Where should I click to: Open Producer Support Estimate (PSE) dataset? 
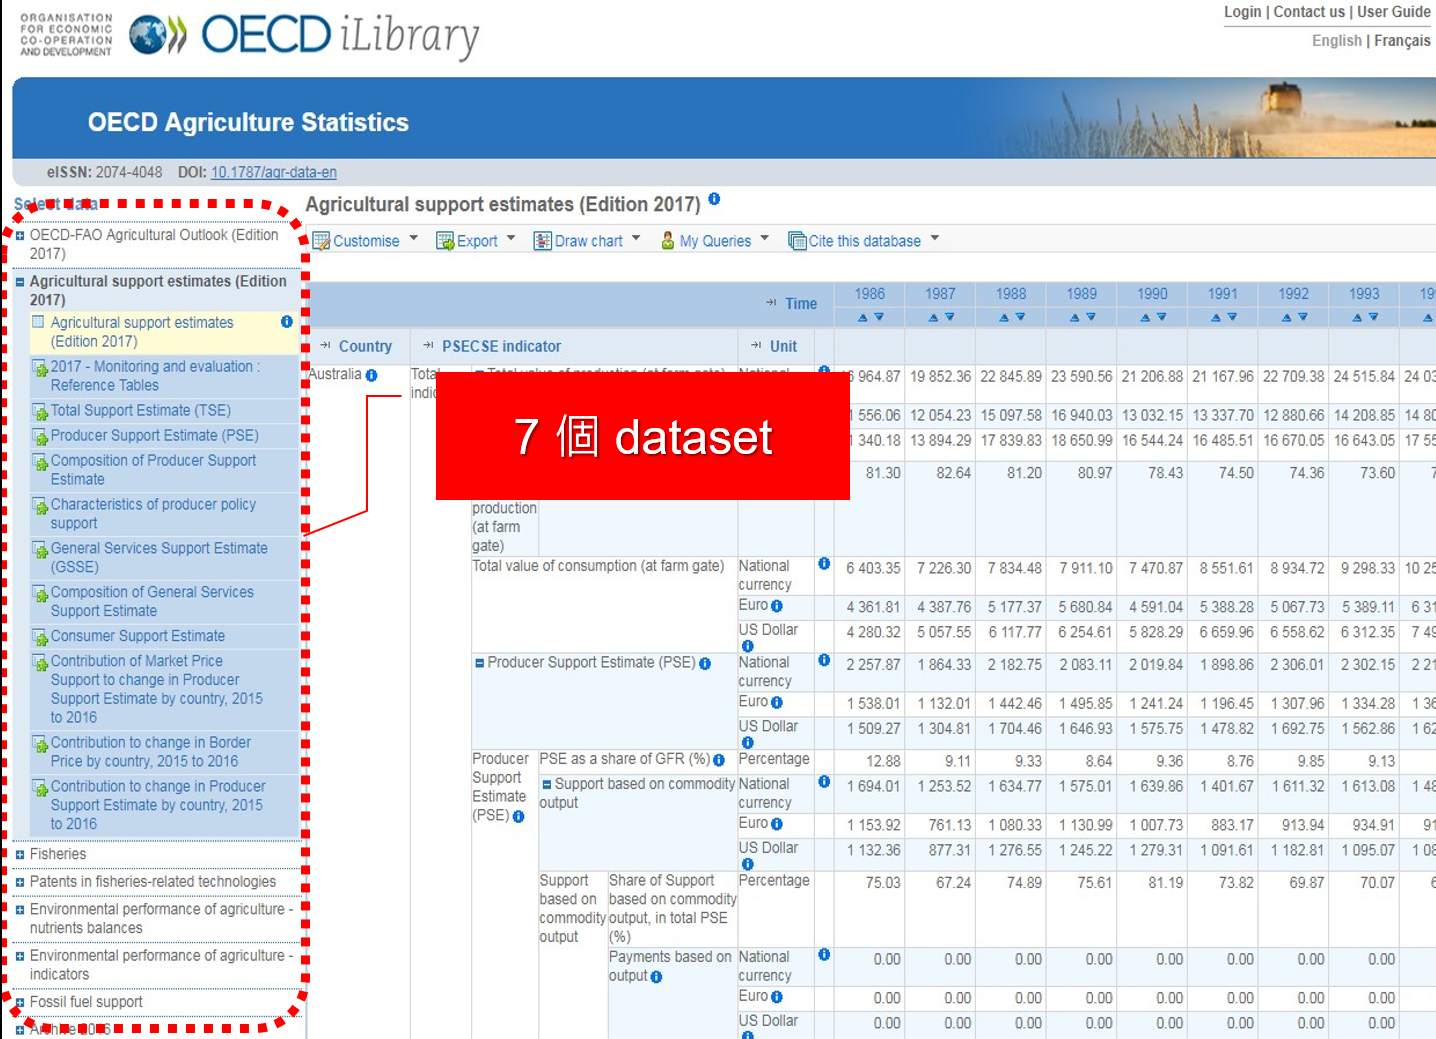click(155, 435)
